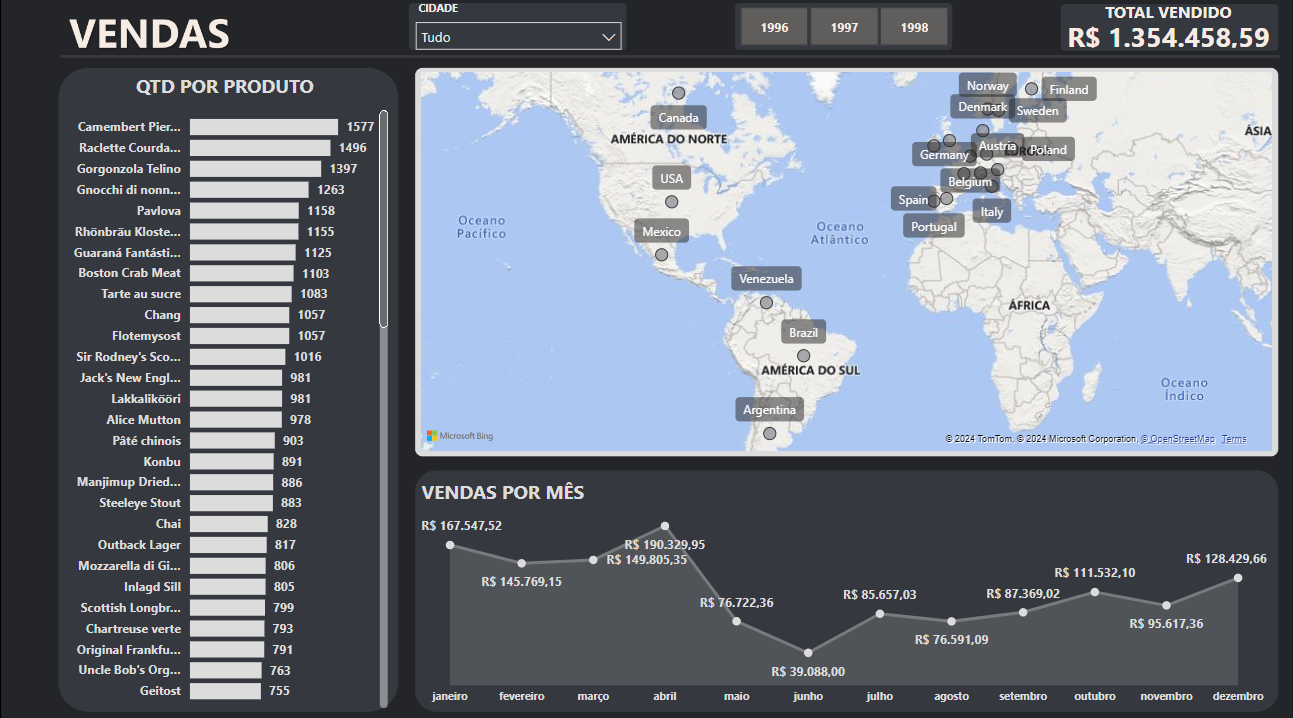Image resolution: width=1293 pixels, height=718 pixels.
Task: Select the Gnocchi di nonna bar
Action: 249,190
